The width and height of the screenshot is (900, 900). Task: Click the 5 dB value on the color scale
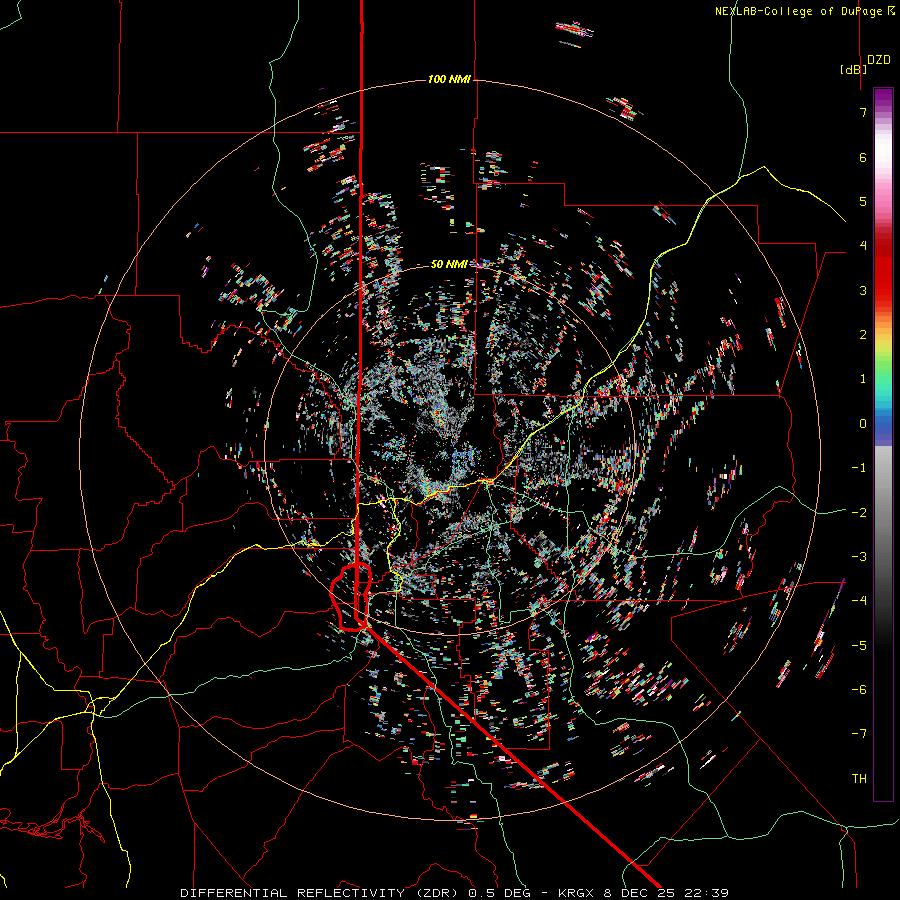tap(863, 201)
